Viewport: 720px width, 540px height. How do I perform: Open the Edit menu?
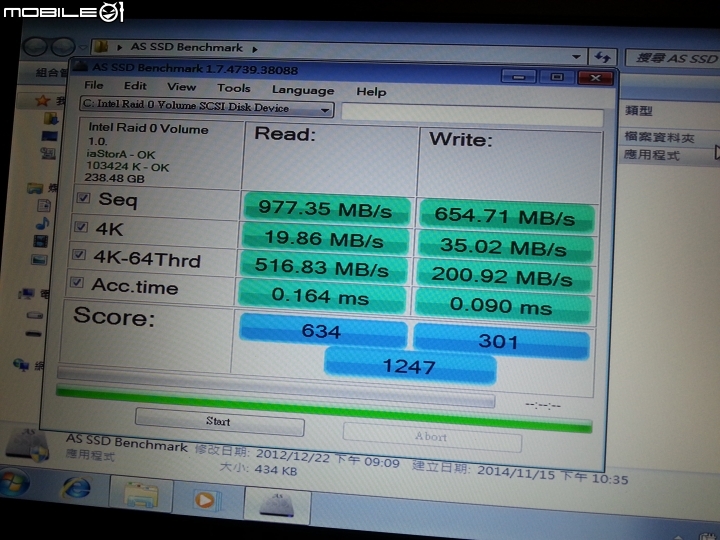click(135, 86)
